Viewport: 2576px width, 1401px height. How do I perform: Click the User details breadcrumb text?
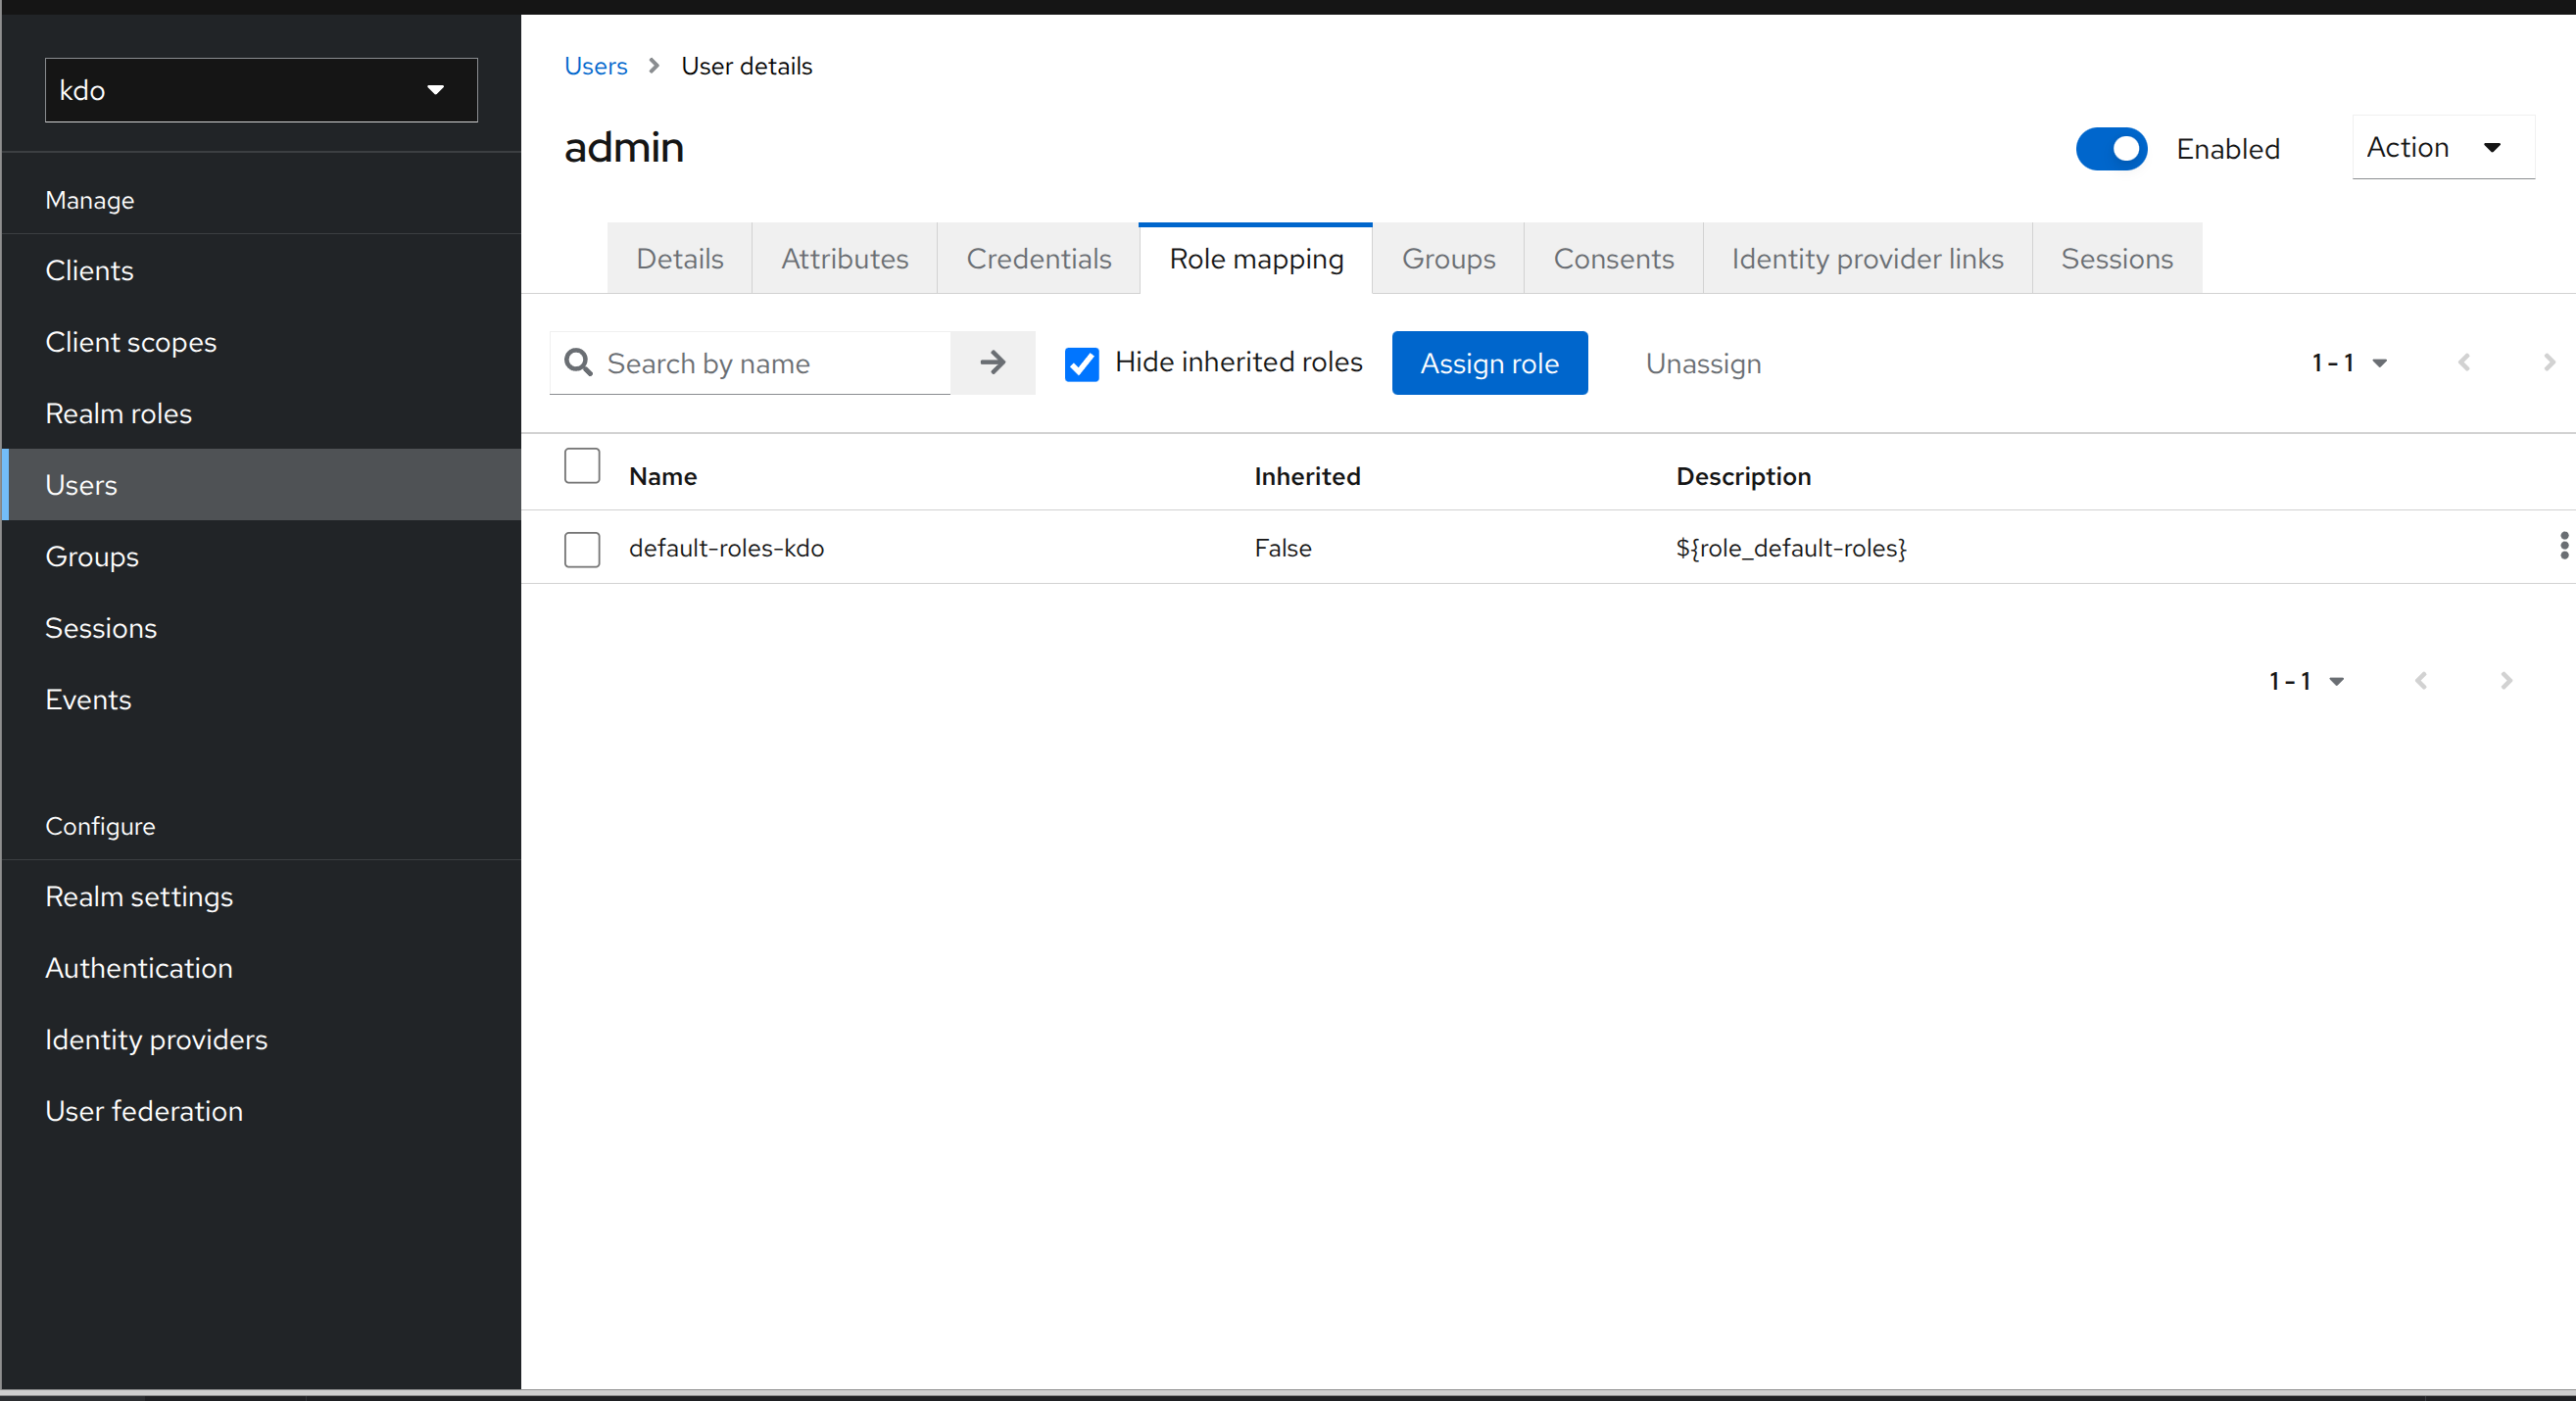746,66
